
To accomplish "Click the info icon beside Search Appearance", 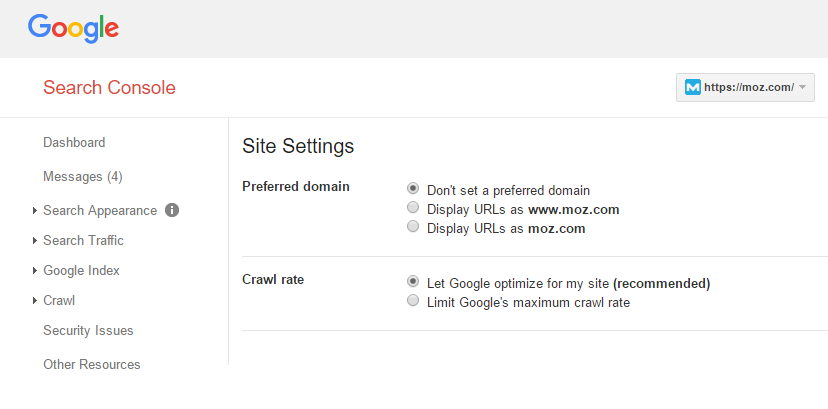I will 172,210.
